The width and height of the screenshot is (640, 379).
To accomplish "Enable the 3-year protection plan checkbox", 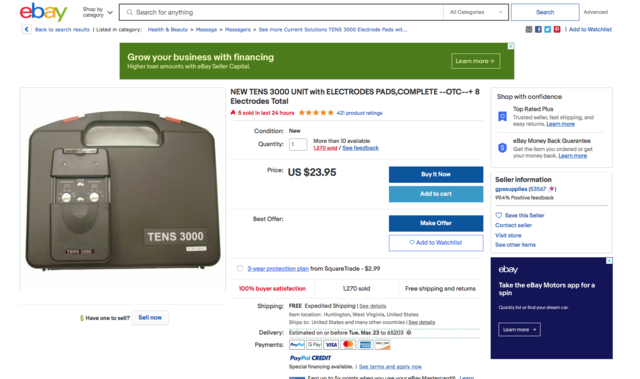I will [x=240, y=268].
